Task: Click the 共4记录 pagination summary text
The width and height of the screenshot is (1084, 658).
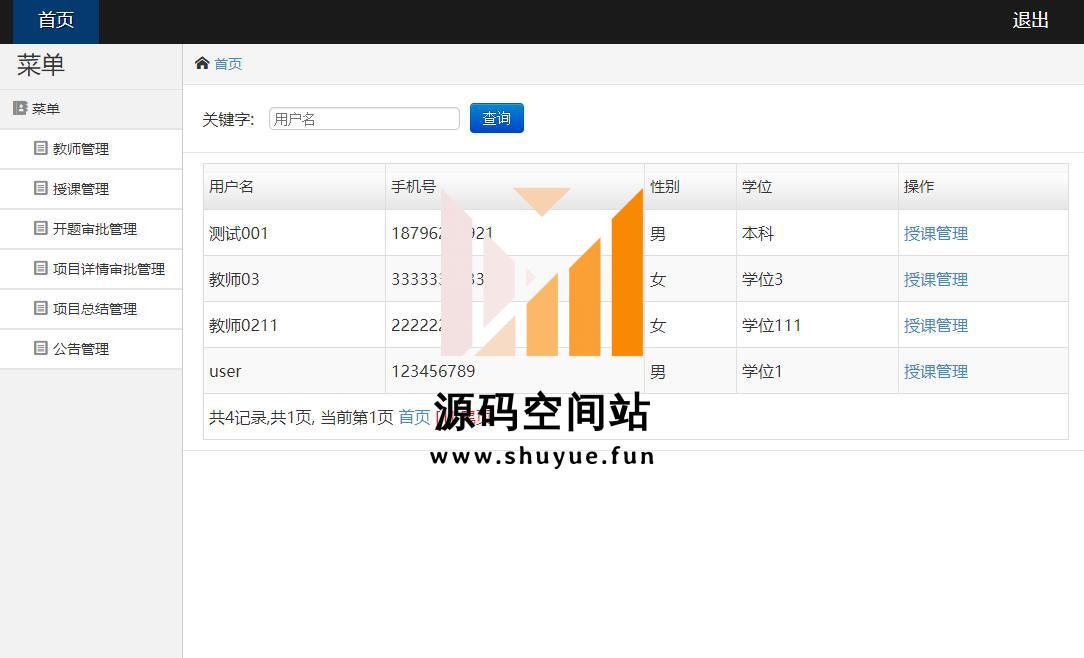Action: coord(301,417)
